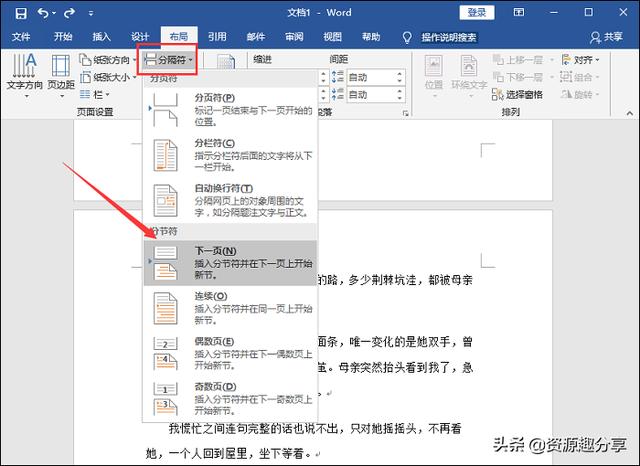Click the second 自动 spacing value field
The height and width of the screenshot is (466, 640).
tap(371, 95)
